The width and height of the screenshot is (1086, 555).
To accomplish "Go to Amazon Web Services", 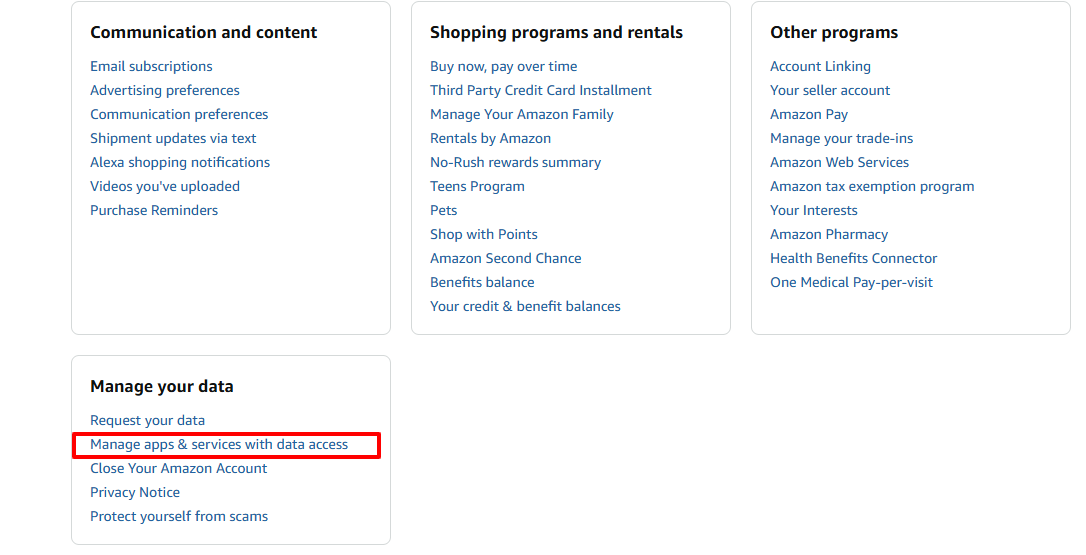I will 839,162.
